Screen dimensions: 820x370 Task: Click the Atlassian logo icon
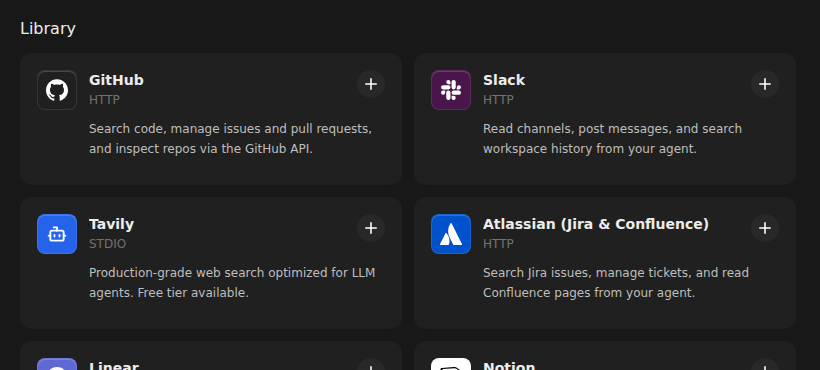(451, 234)
